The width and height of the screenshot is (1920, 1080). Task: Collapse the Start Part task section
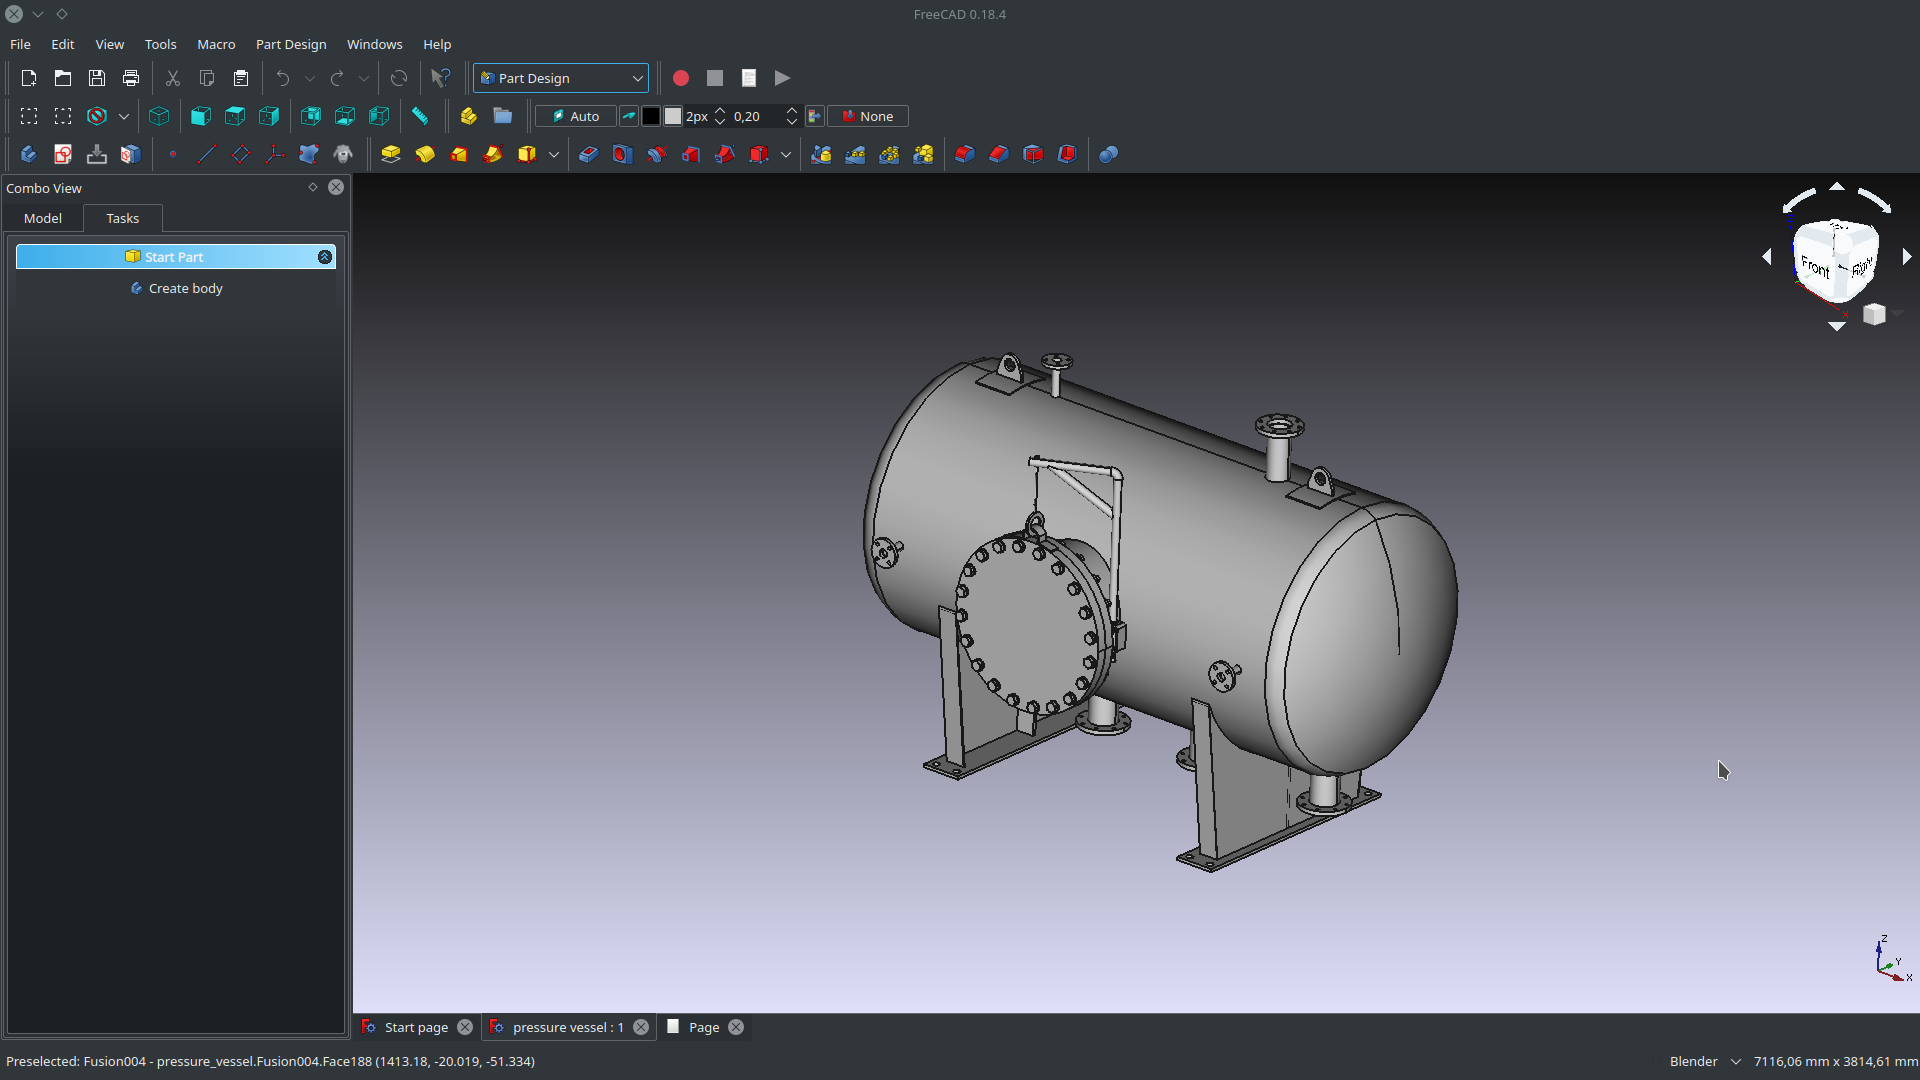point(325,257)
